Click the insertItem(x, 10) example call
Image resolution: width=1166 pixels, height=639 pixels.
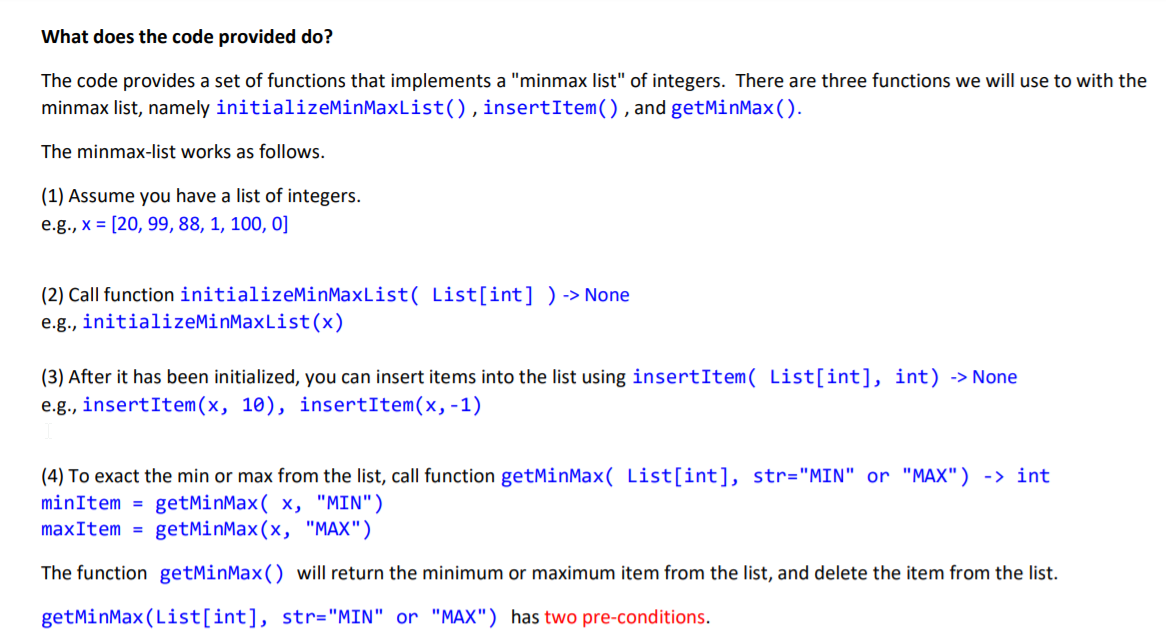coord(183,404)
